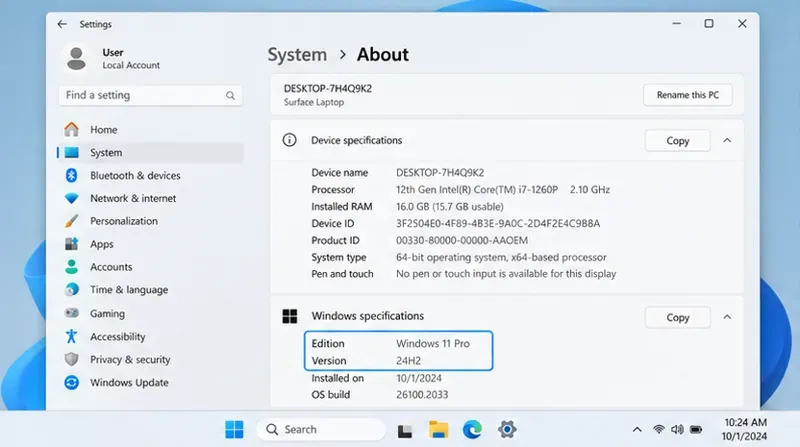Click the processor value i7-1260P
The width and height of the screenshot is (800, 447).
pyautogui.click(x=503, y=189)
